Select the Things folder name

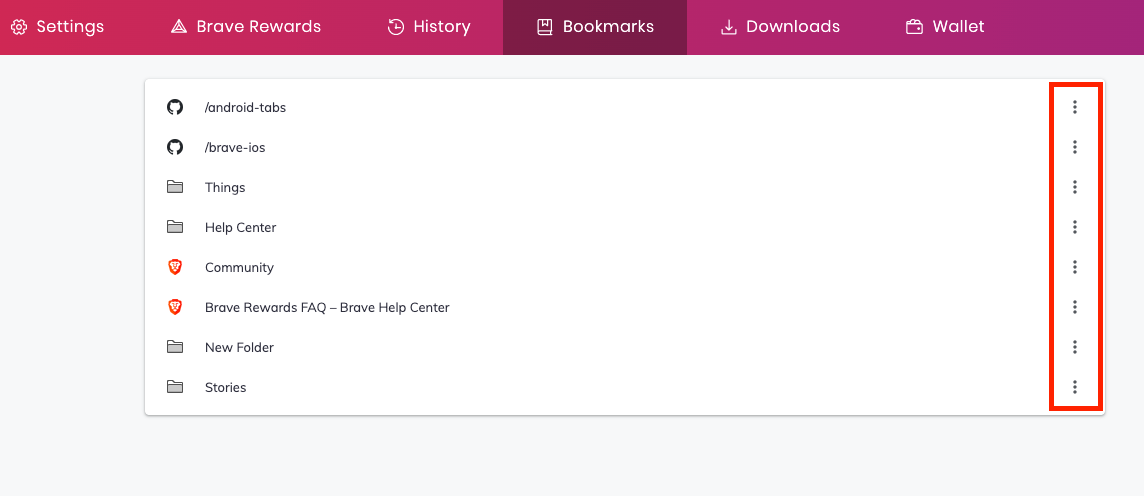(x=225, y=188)
